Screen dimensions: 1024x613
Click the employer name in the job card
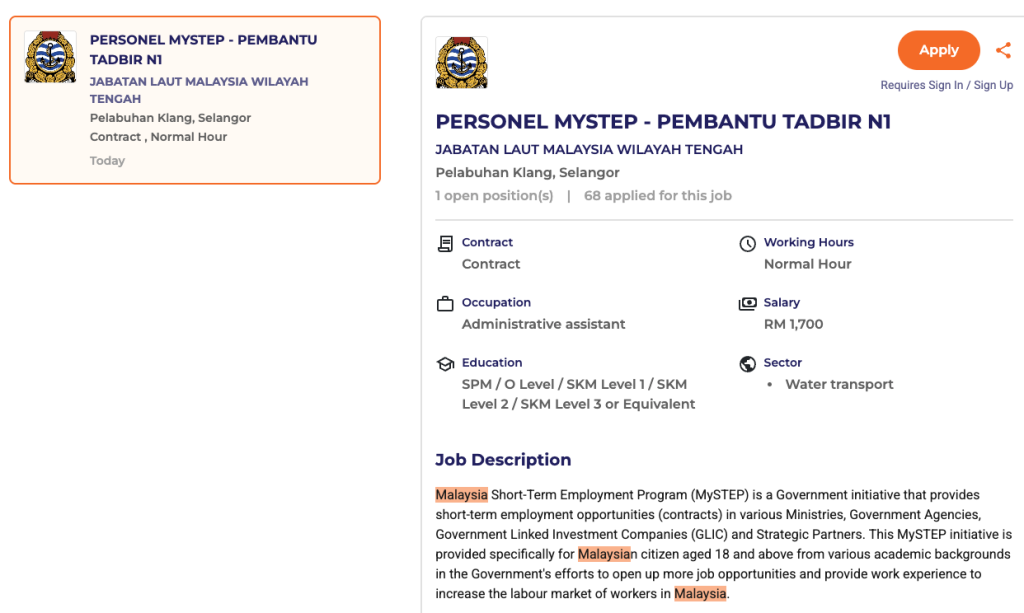pyautogui.click(x=199, y=90)
